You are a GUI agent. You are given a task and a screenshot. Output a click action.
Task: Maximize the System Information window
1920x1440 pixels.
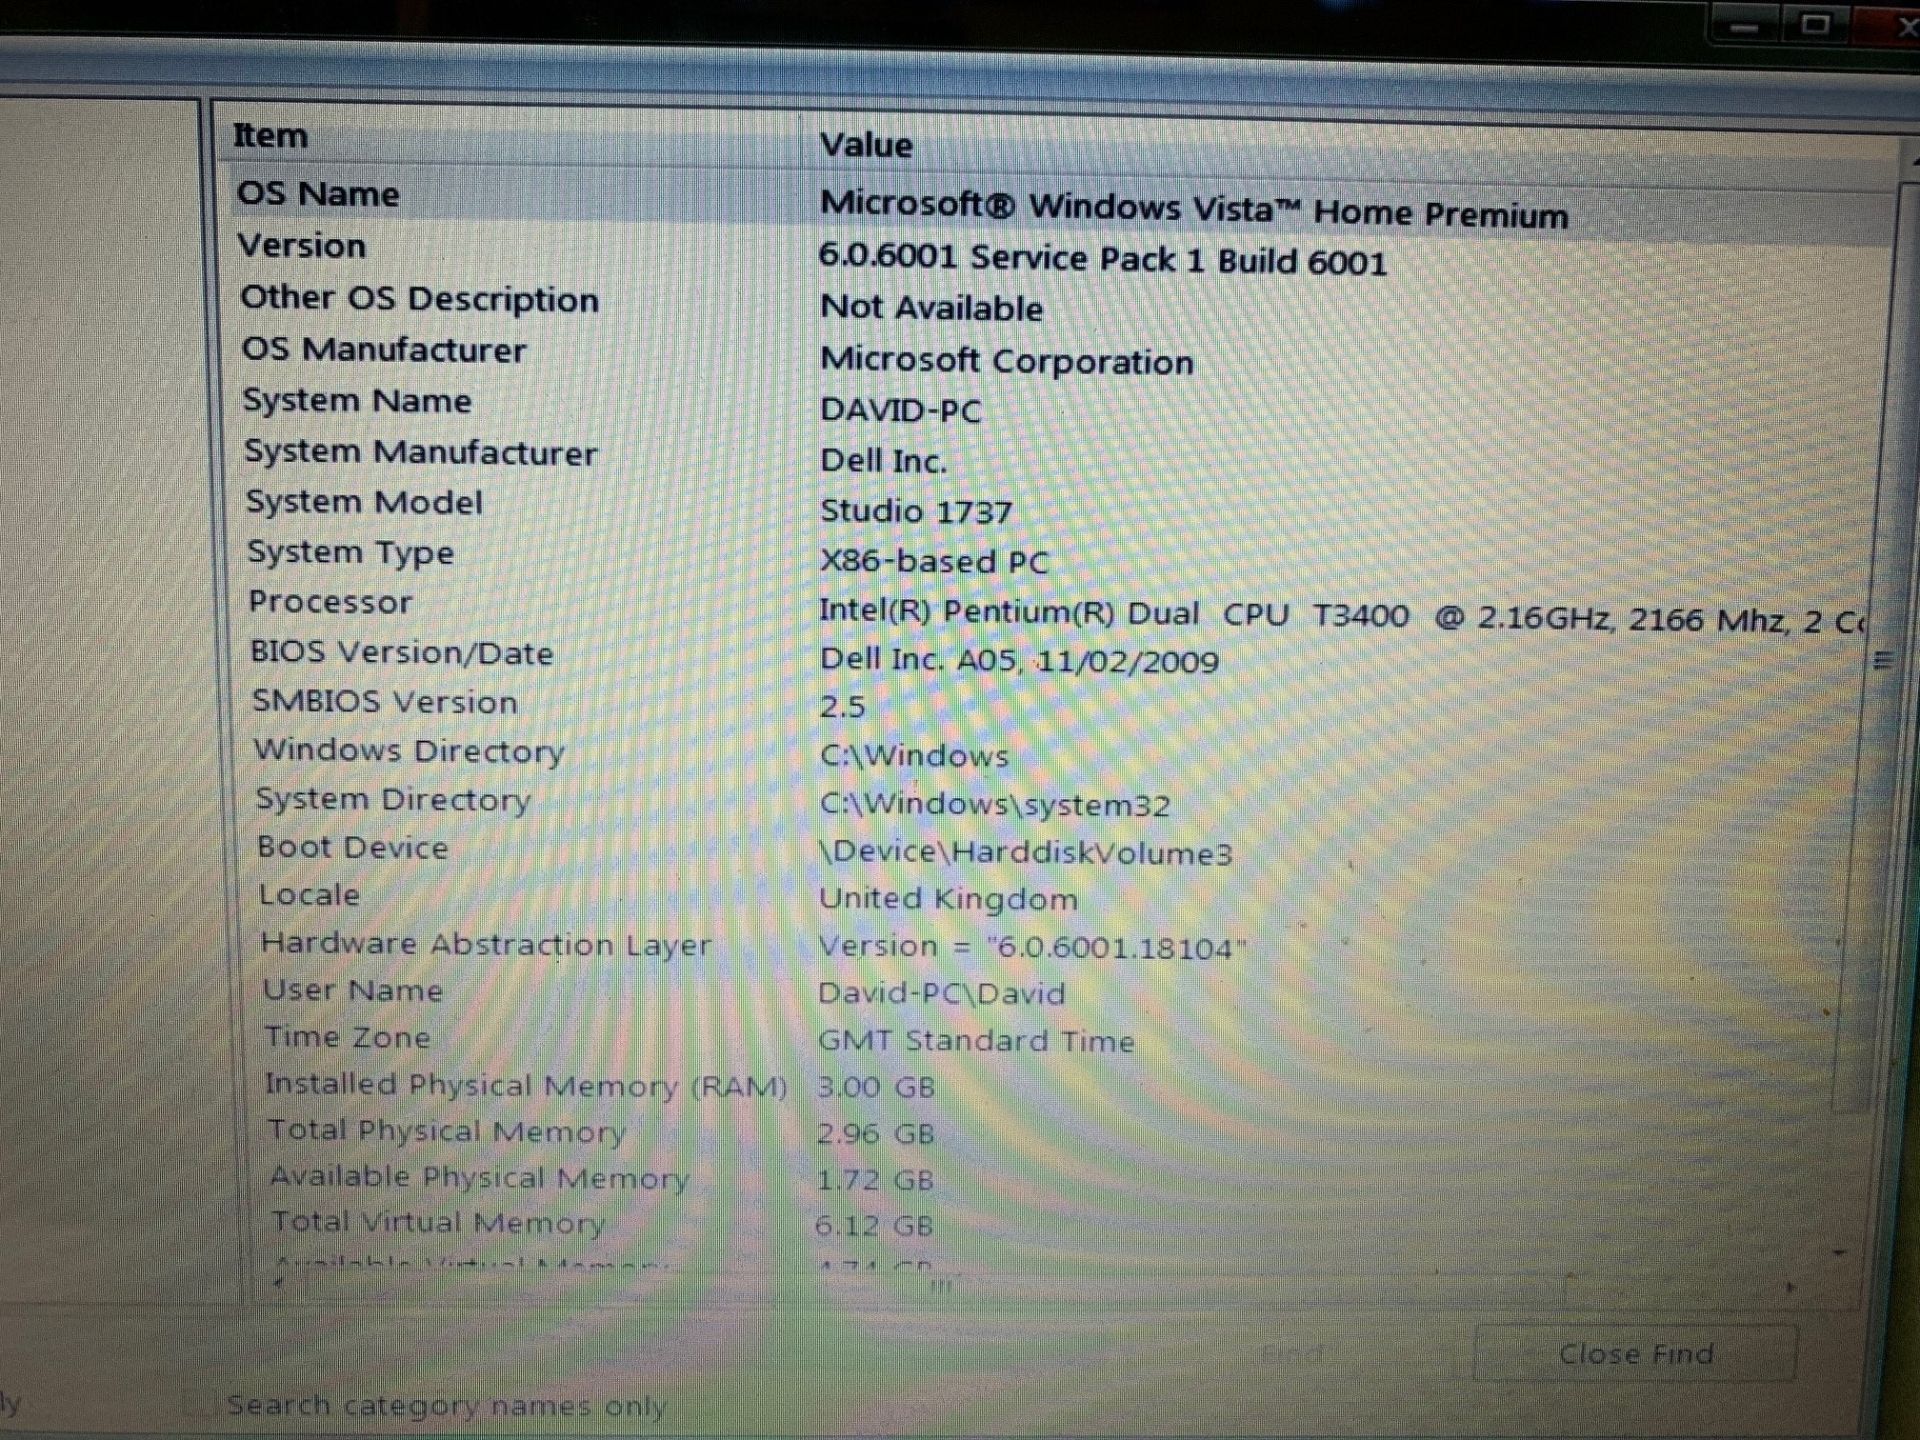[1815, 23]
